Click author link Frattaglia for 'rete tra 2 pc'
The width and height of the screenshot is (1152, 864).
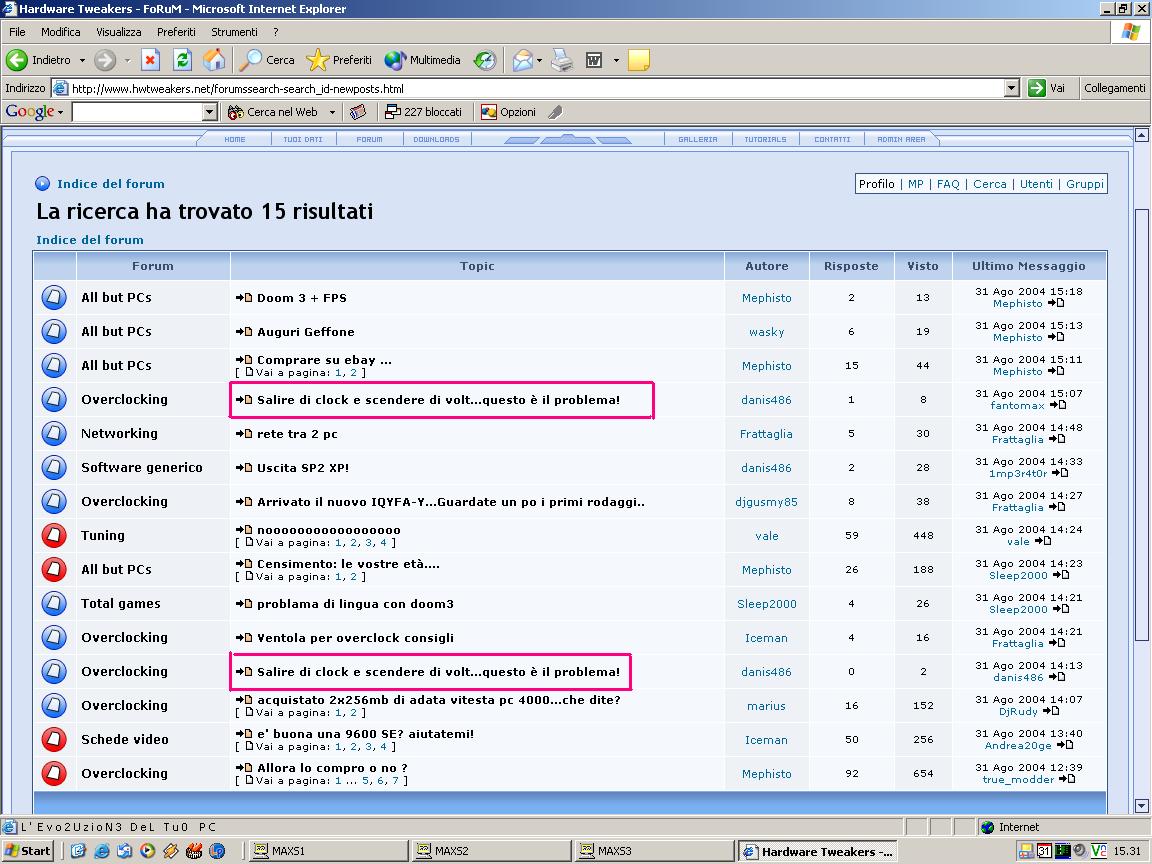point(766,434)
